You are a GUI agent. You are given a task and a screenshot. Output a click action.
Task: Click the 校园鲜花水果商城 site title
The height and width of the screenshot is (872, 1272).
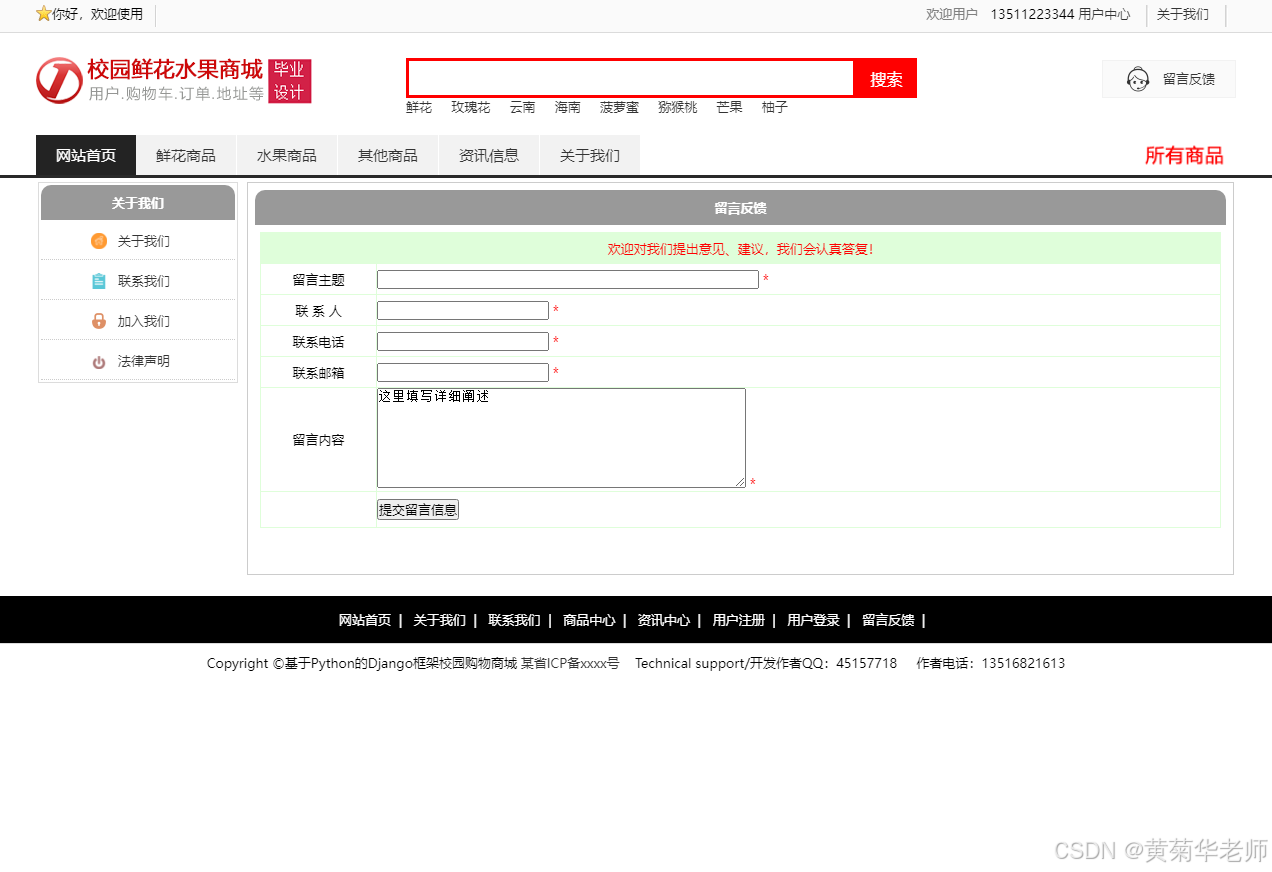175,69
